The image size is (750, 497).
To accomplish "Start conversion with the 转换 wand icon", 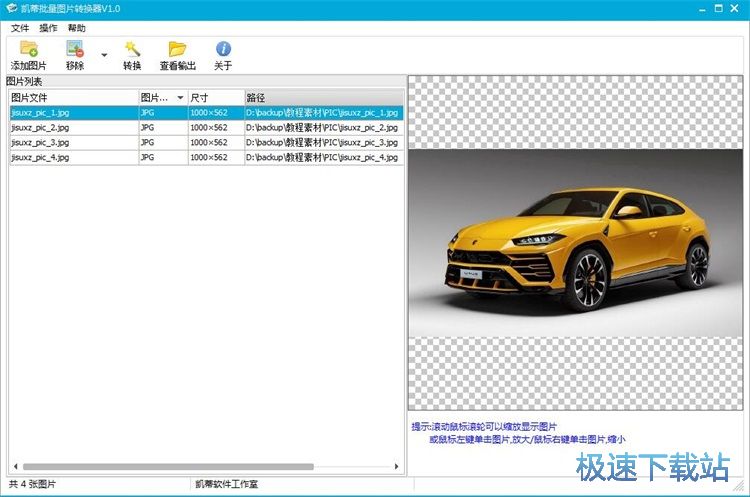I will pos(132,49).
